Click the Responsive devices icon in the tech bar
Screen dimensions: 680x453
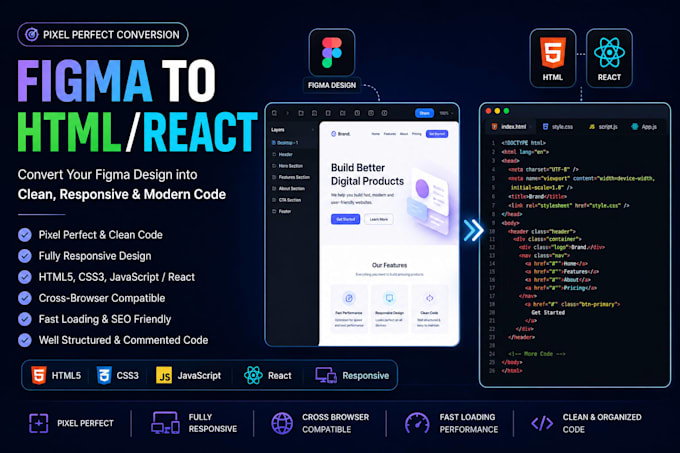pos(326,375)
